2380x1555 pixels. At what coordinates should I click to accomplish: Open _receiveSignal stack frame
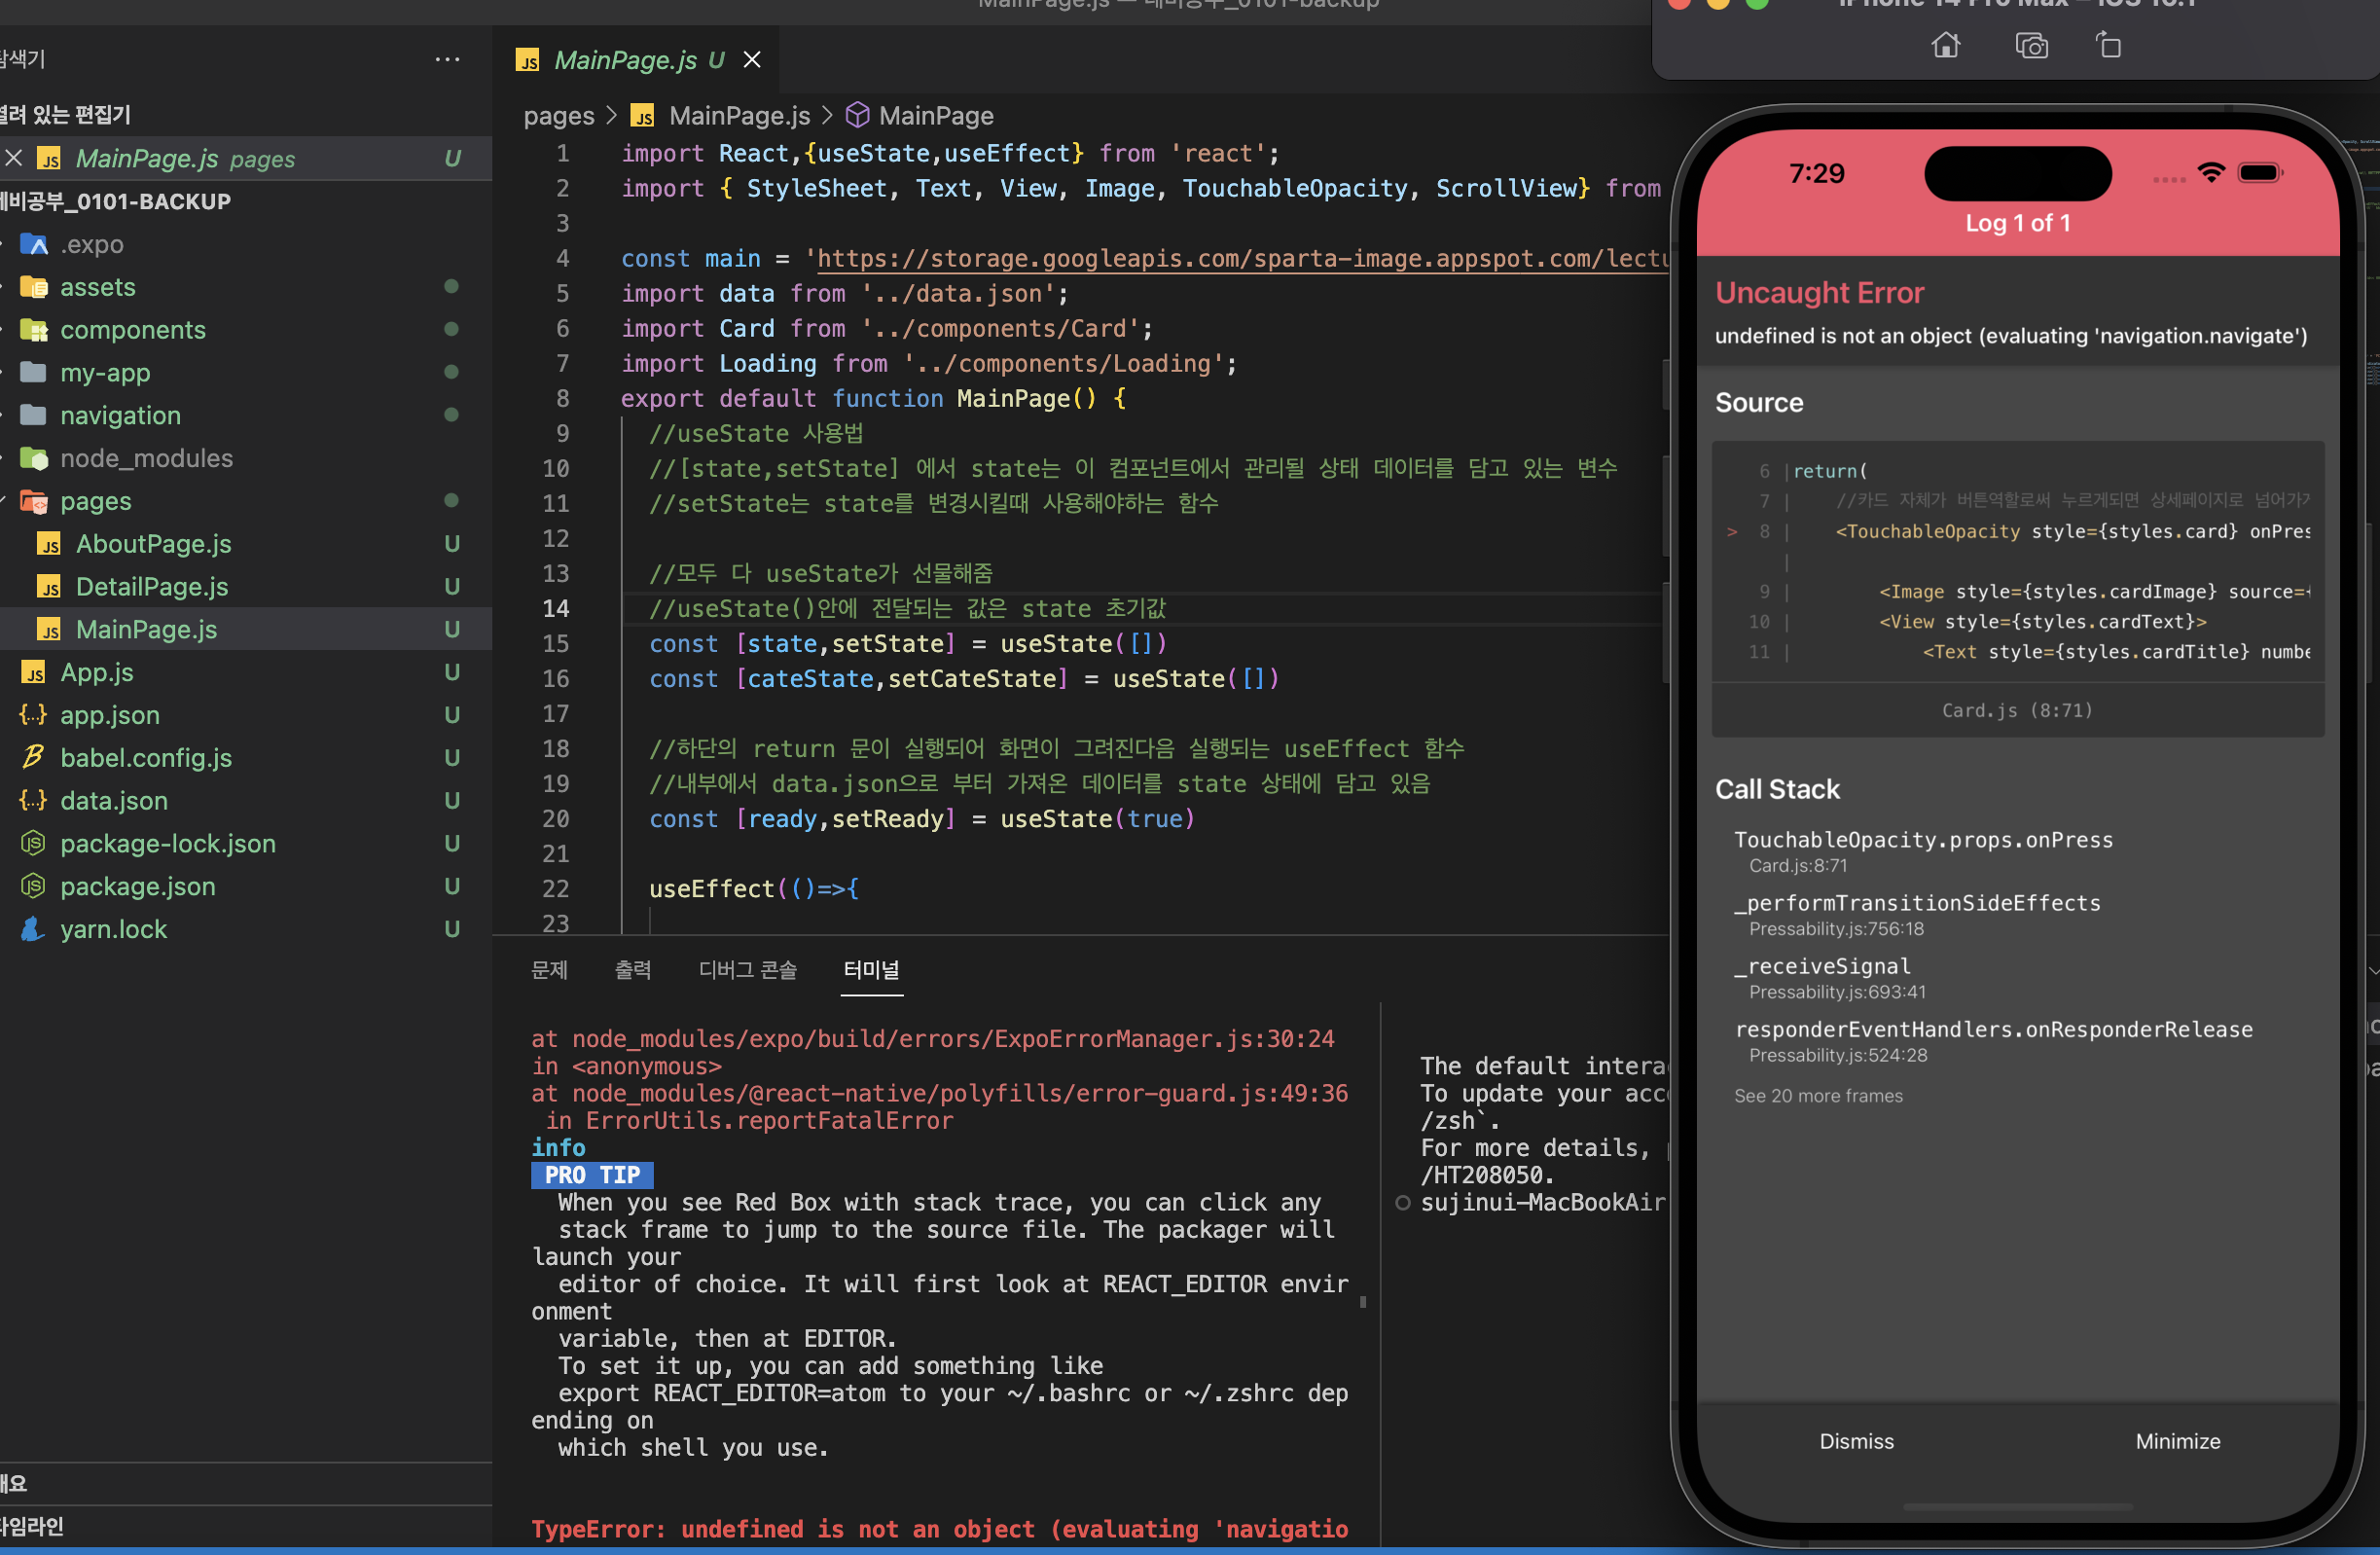point(1830,977)
